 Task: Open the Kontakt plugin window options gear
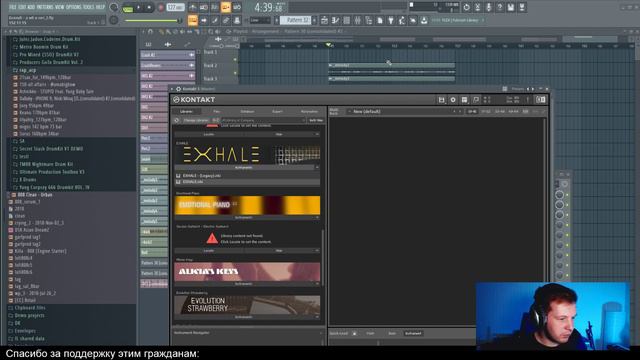coord(178,89)
